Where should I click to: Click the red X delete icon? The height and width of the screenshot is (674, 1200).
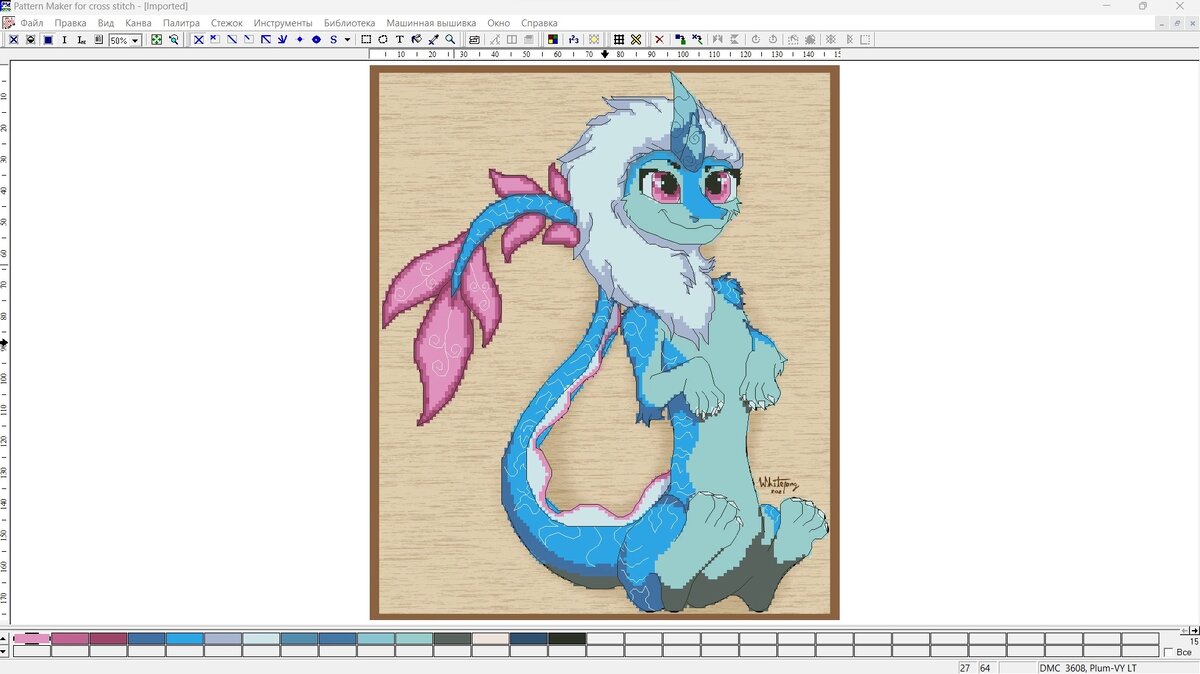(x=659, y=40)
